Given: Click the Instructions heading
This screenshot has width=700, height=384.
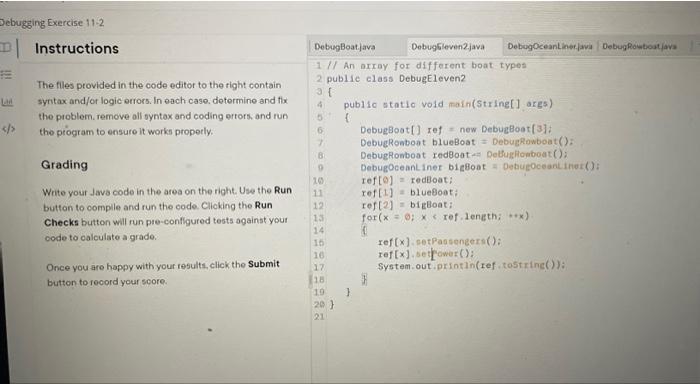Looking at the screenshot, I should point(77,48).
